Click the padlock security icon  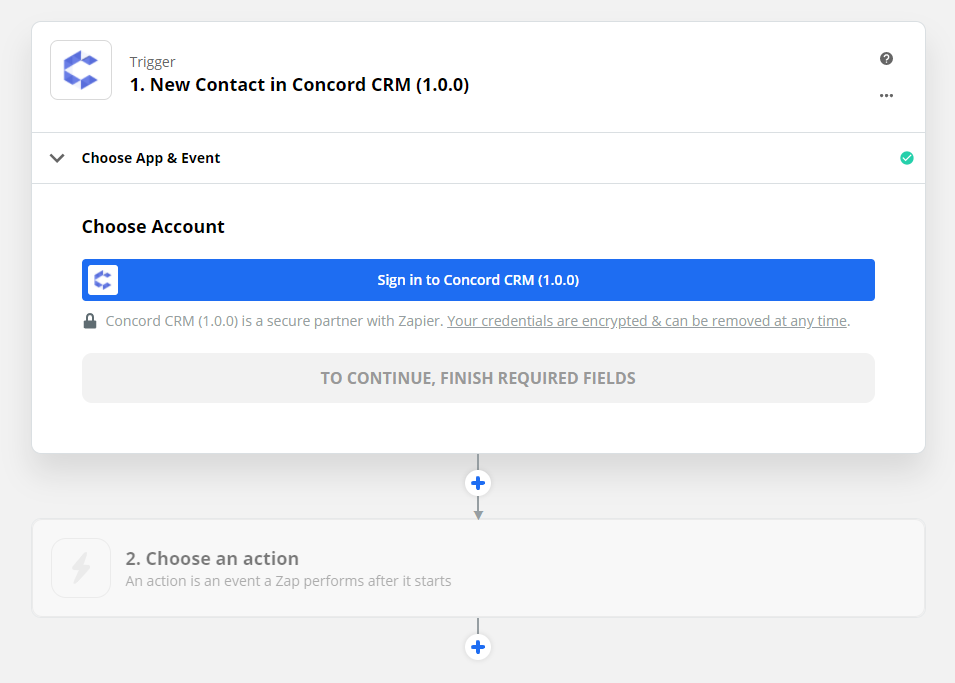(x=90, y=321)
